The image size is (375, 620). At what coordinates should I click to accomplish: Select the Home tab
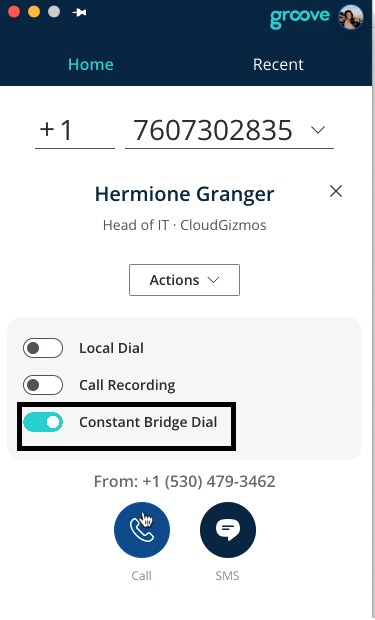91,64
